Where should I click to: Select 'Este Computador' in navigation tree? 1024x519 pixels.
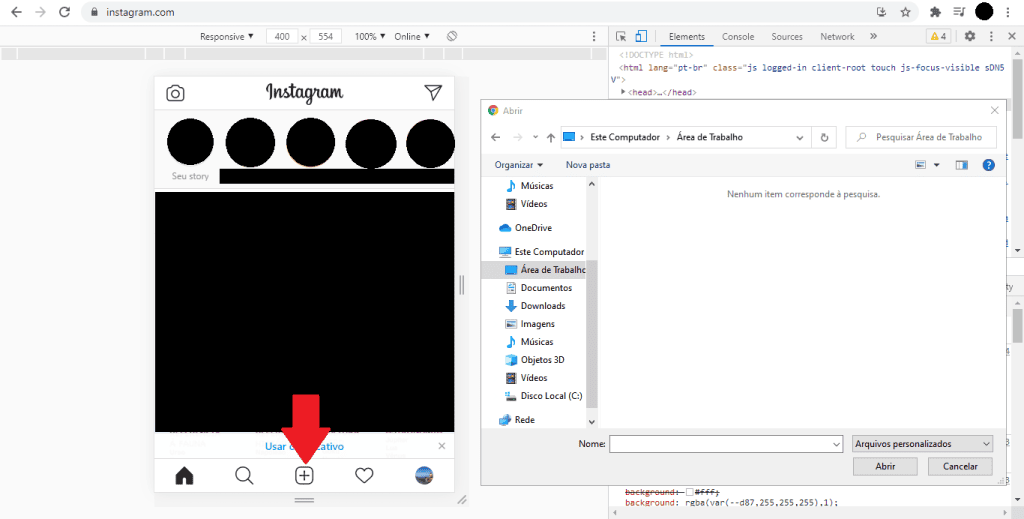click(541, 252)
